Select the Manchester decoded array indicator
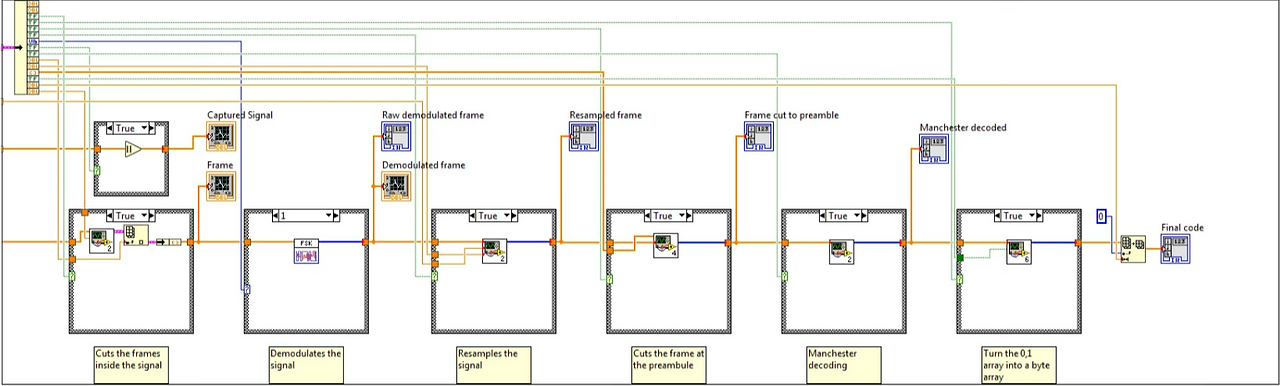This screenshot has height=386, width=1280. pos(933,150)
